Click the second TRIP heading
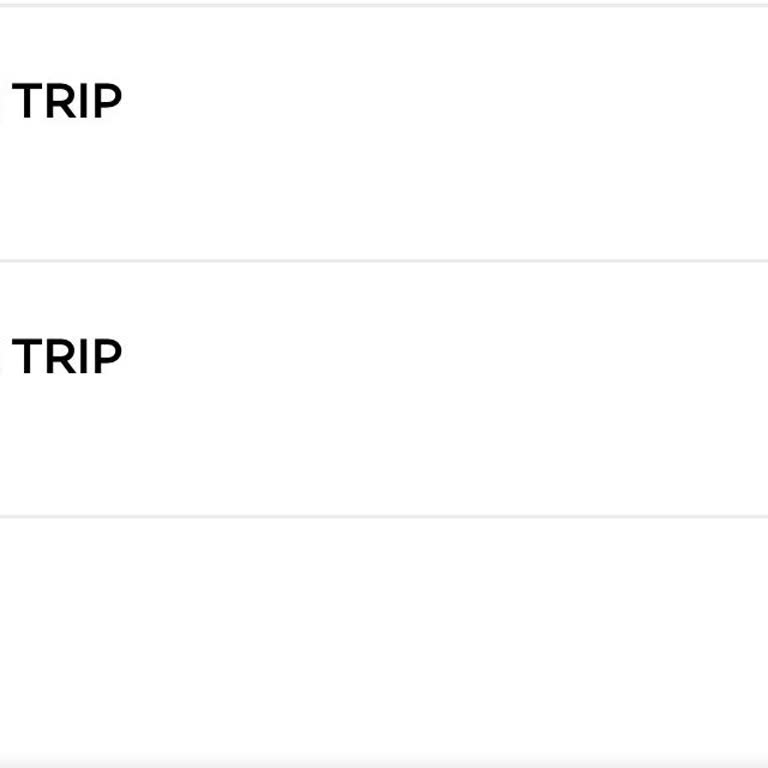The image size is (768, 768). 68,357
